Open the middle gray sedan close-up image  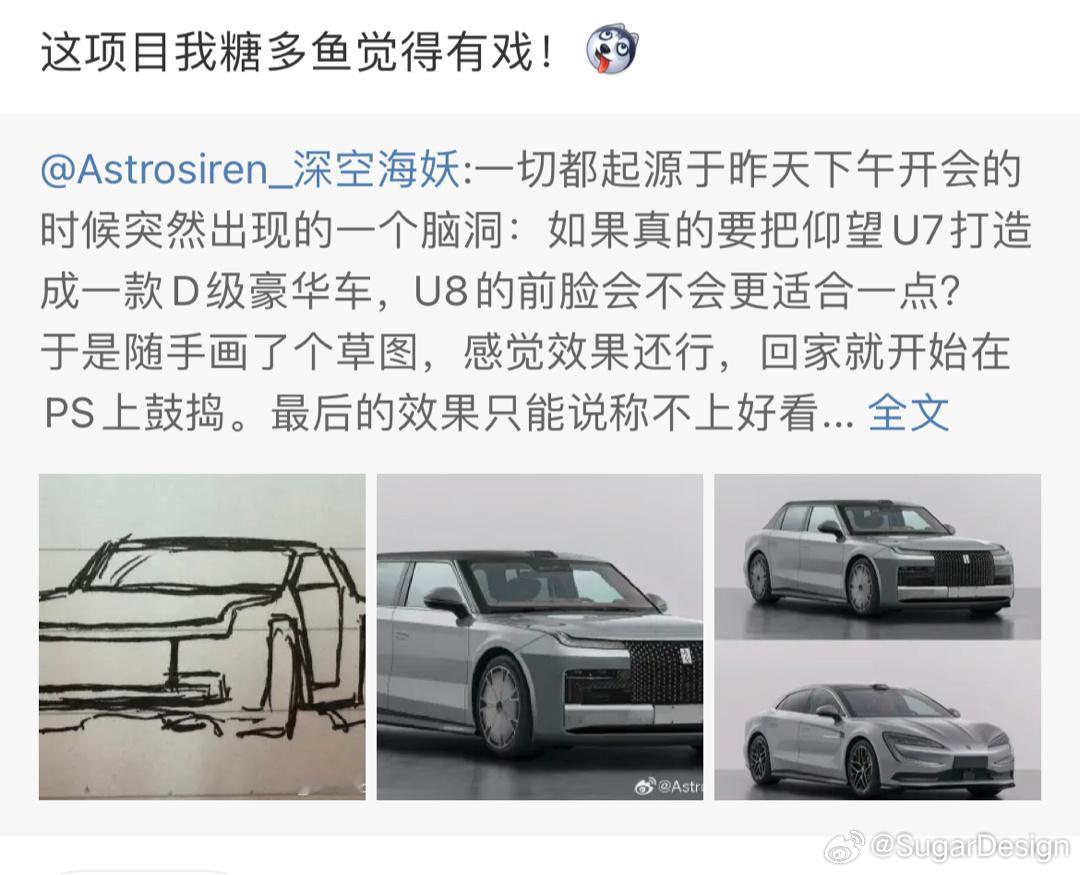click(x=539, y=637)
